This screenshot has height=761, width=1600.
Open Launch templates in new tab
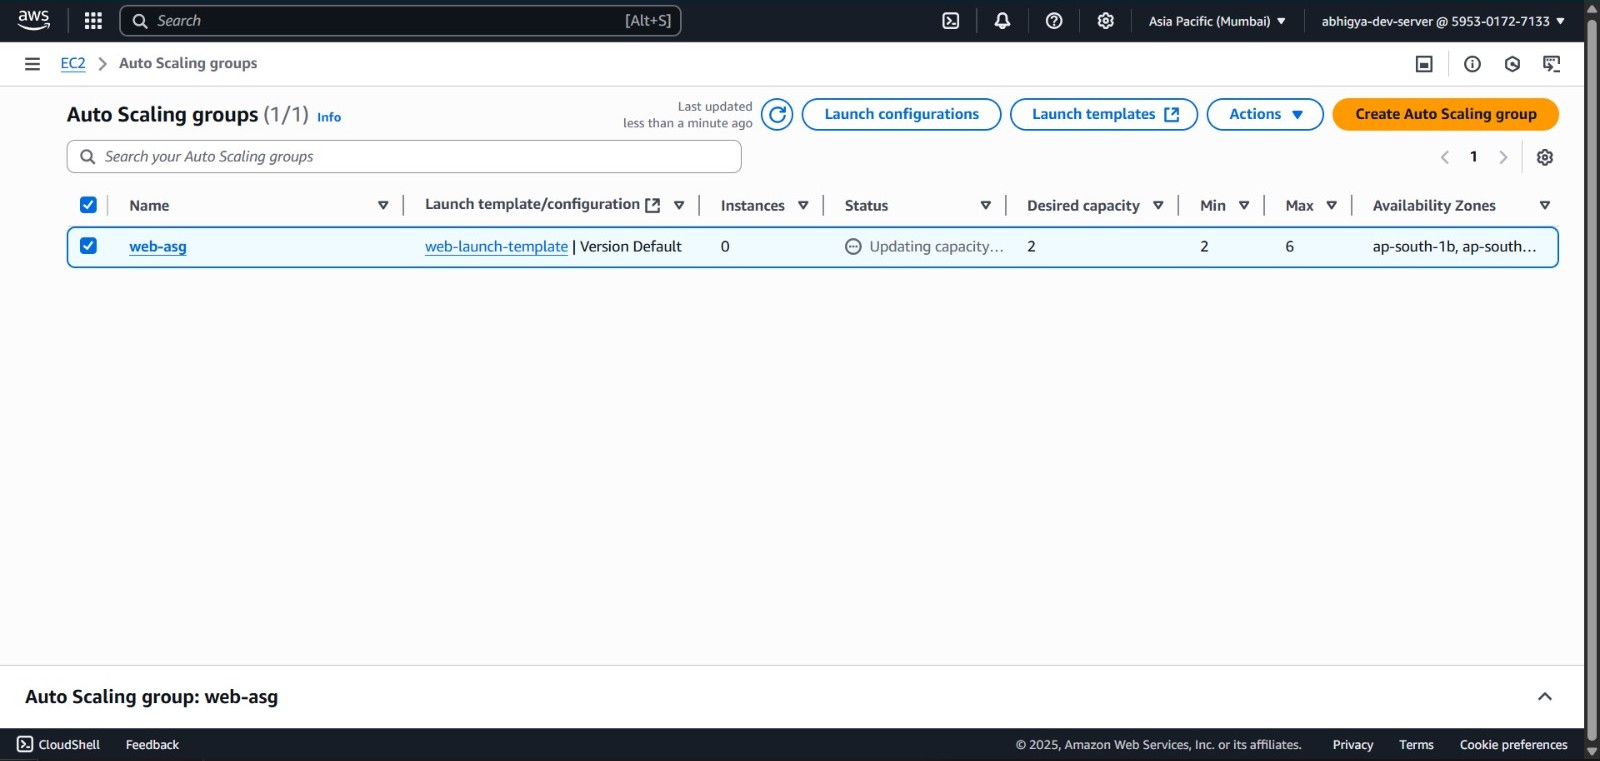1104,114
